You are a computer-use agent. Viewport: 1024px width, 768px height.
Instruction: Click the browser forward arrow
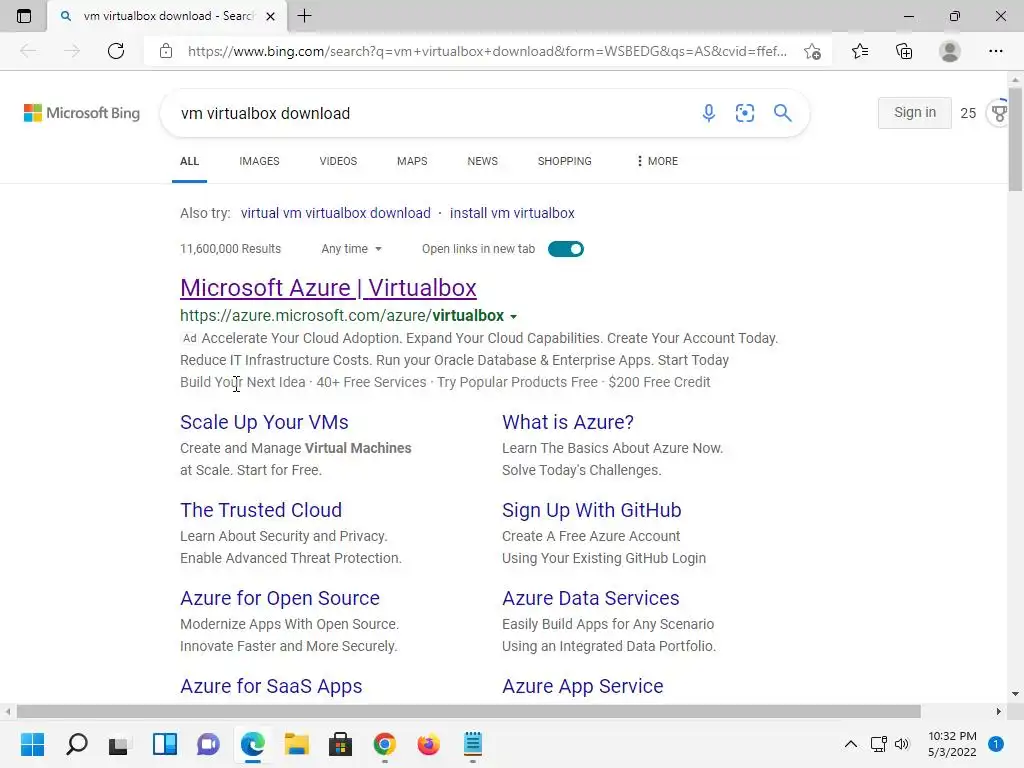[x=72, y=51]
